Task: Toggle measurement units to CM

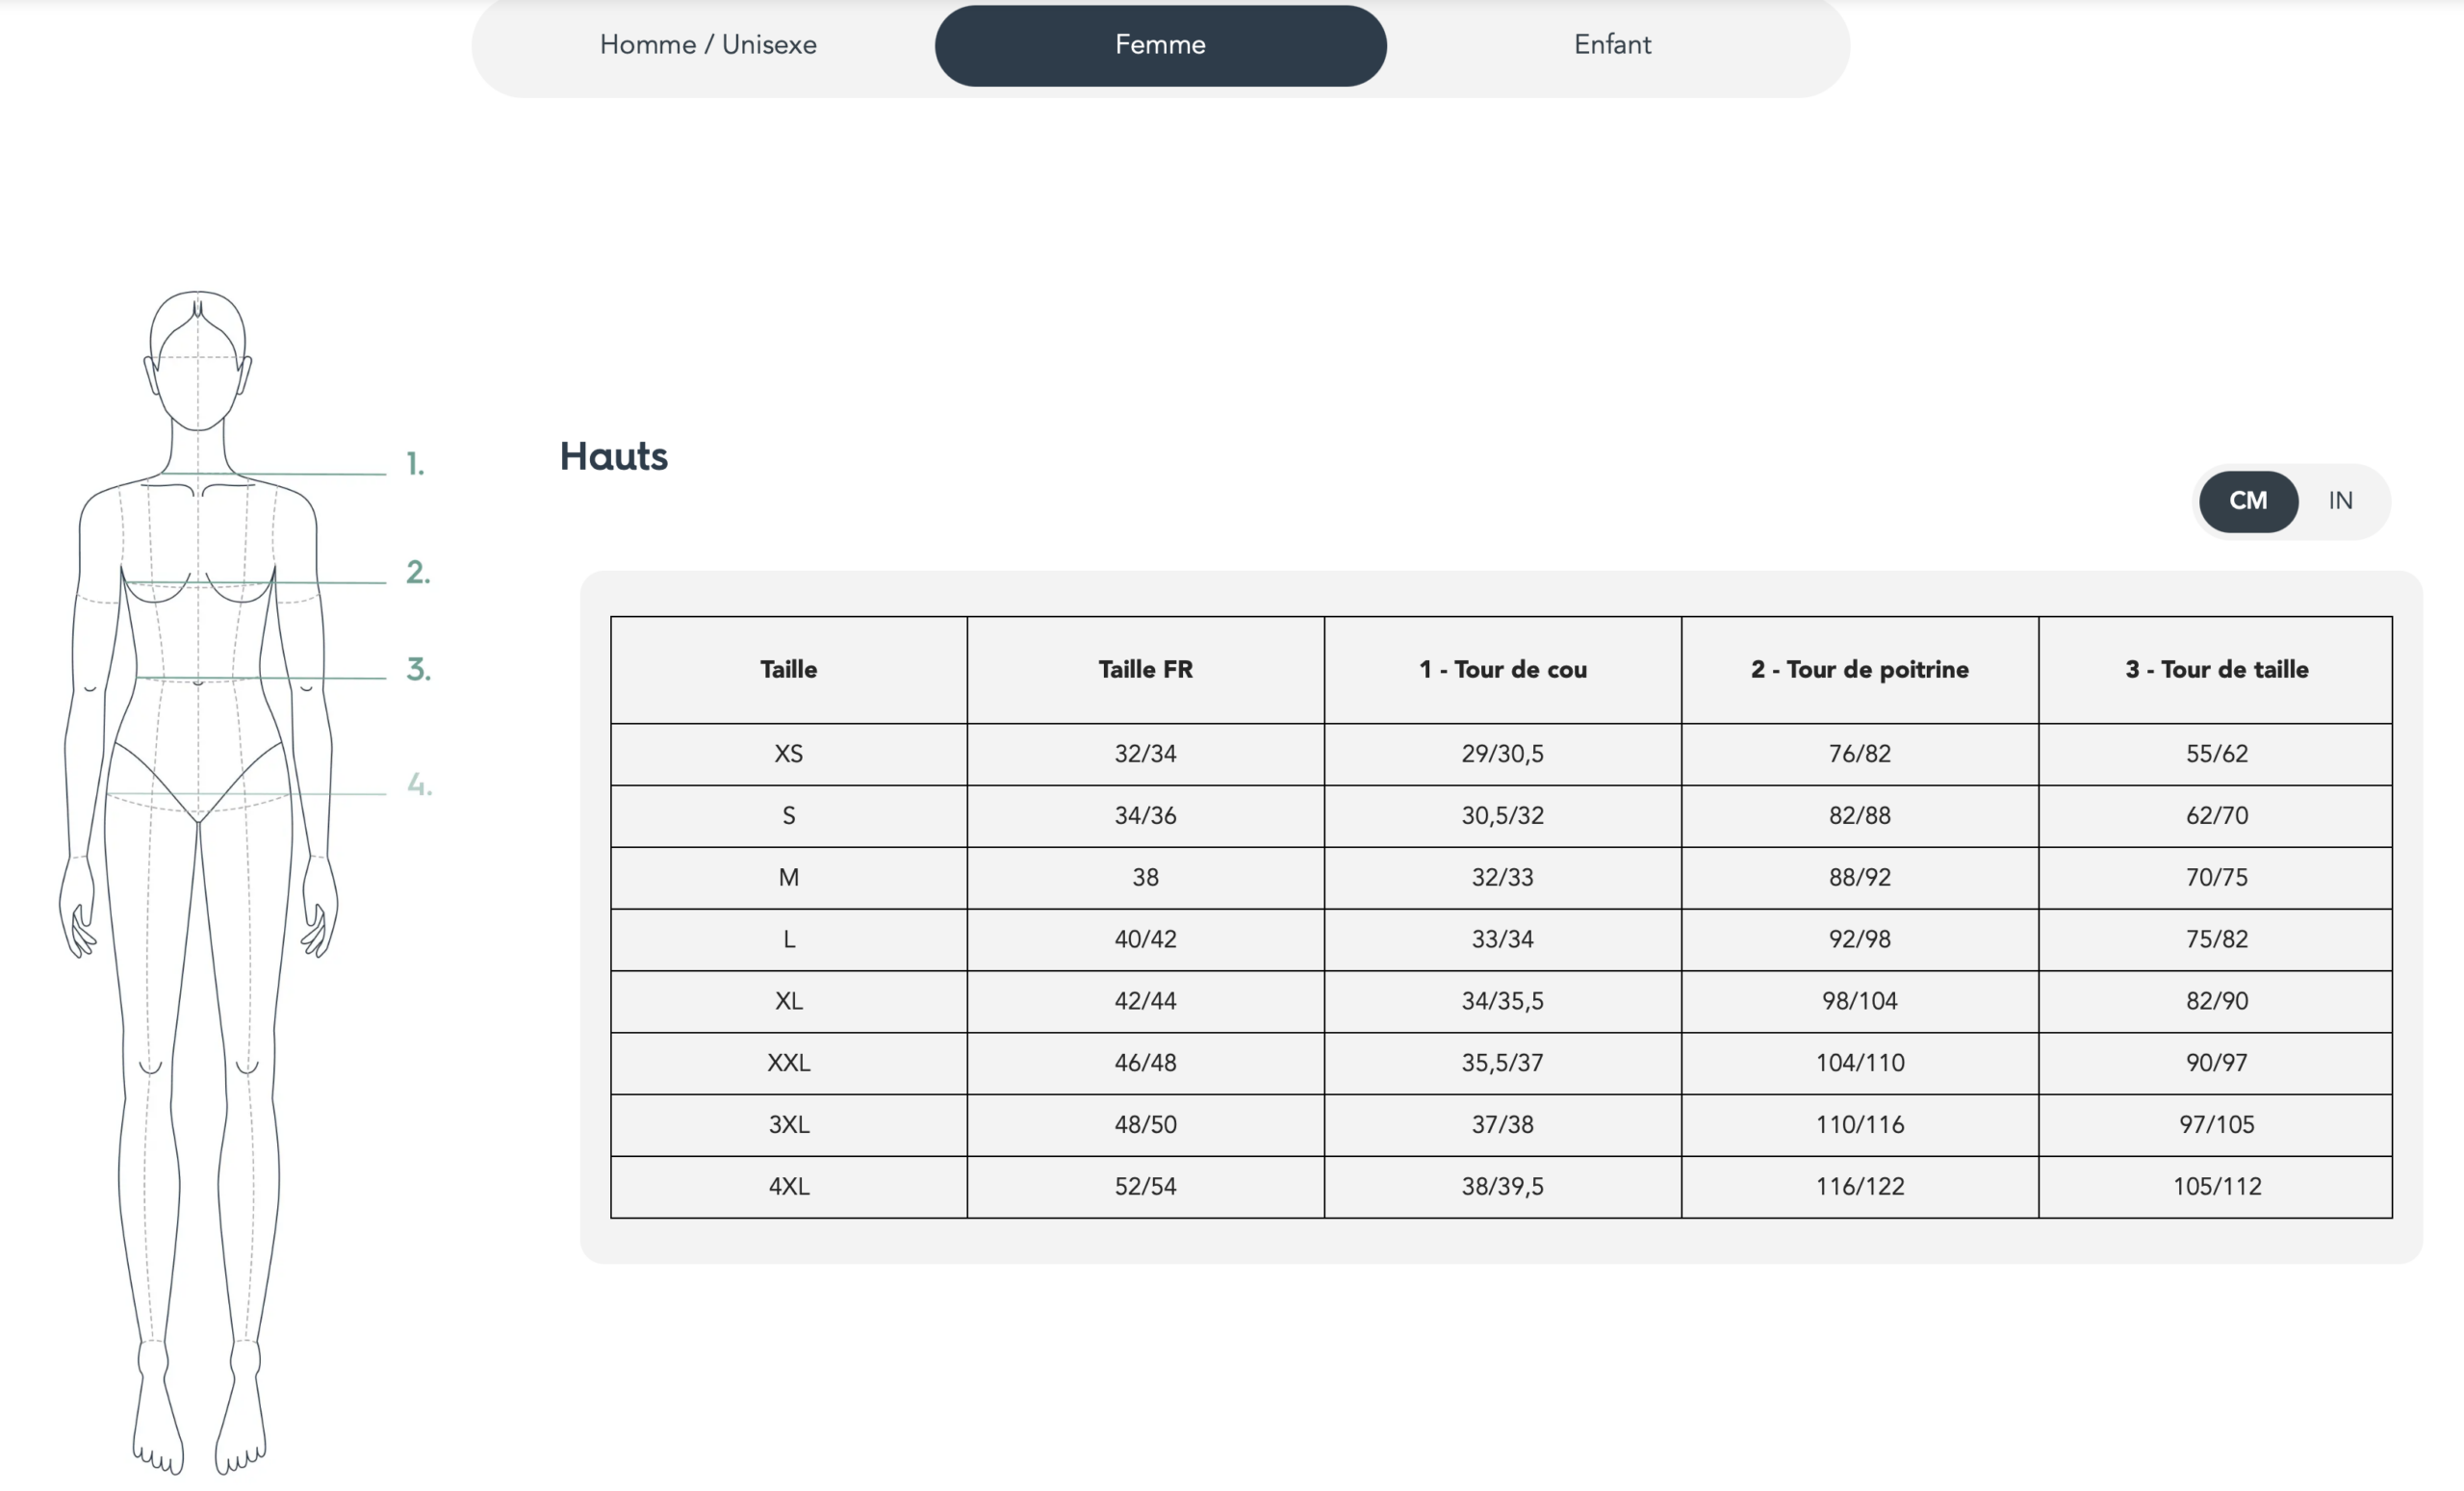Action: click(2247, 501)
